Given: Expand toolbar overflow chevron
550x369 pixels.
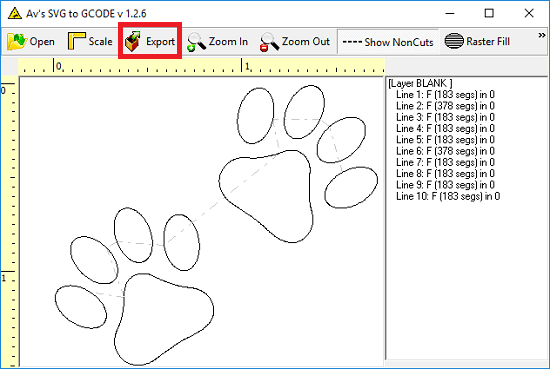Looking at the screenshot, I should [x=542, y=35].
